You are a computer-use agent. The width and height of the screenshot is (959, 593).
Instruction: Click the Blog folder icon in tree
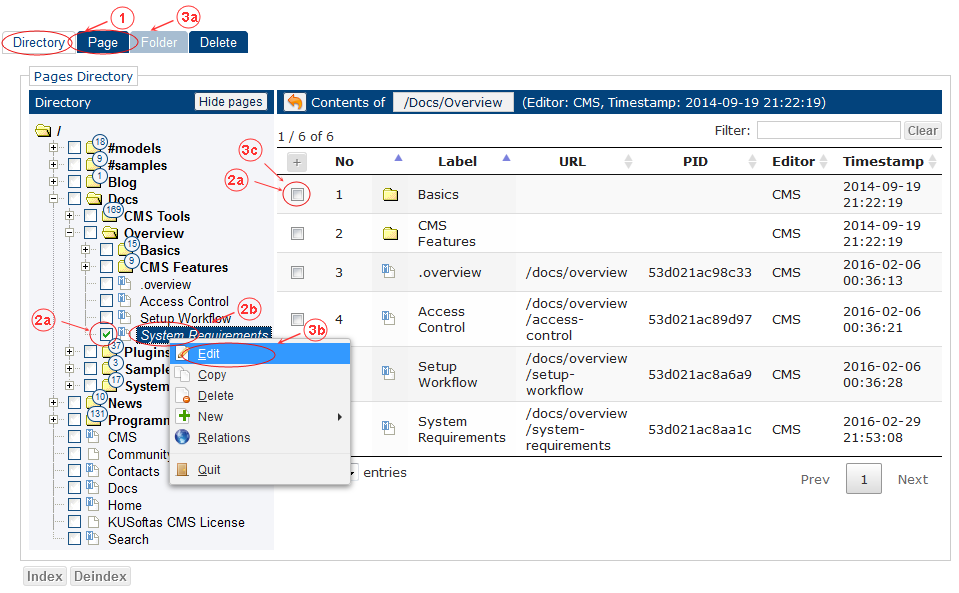coord(94,183)
